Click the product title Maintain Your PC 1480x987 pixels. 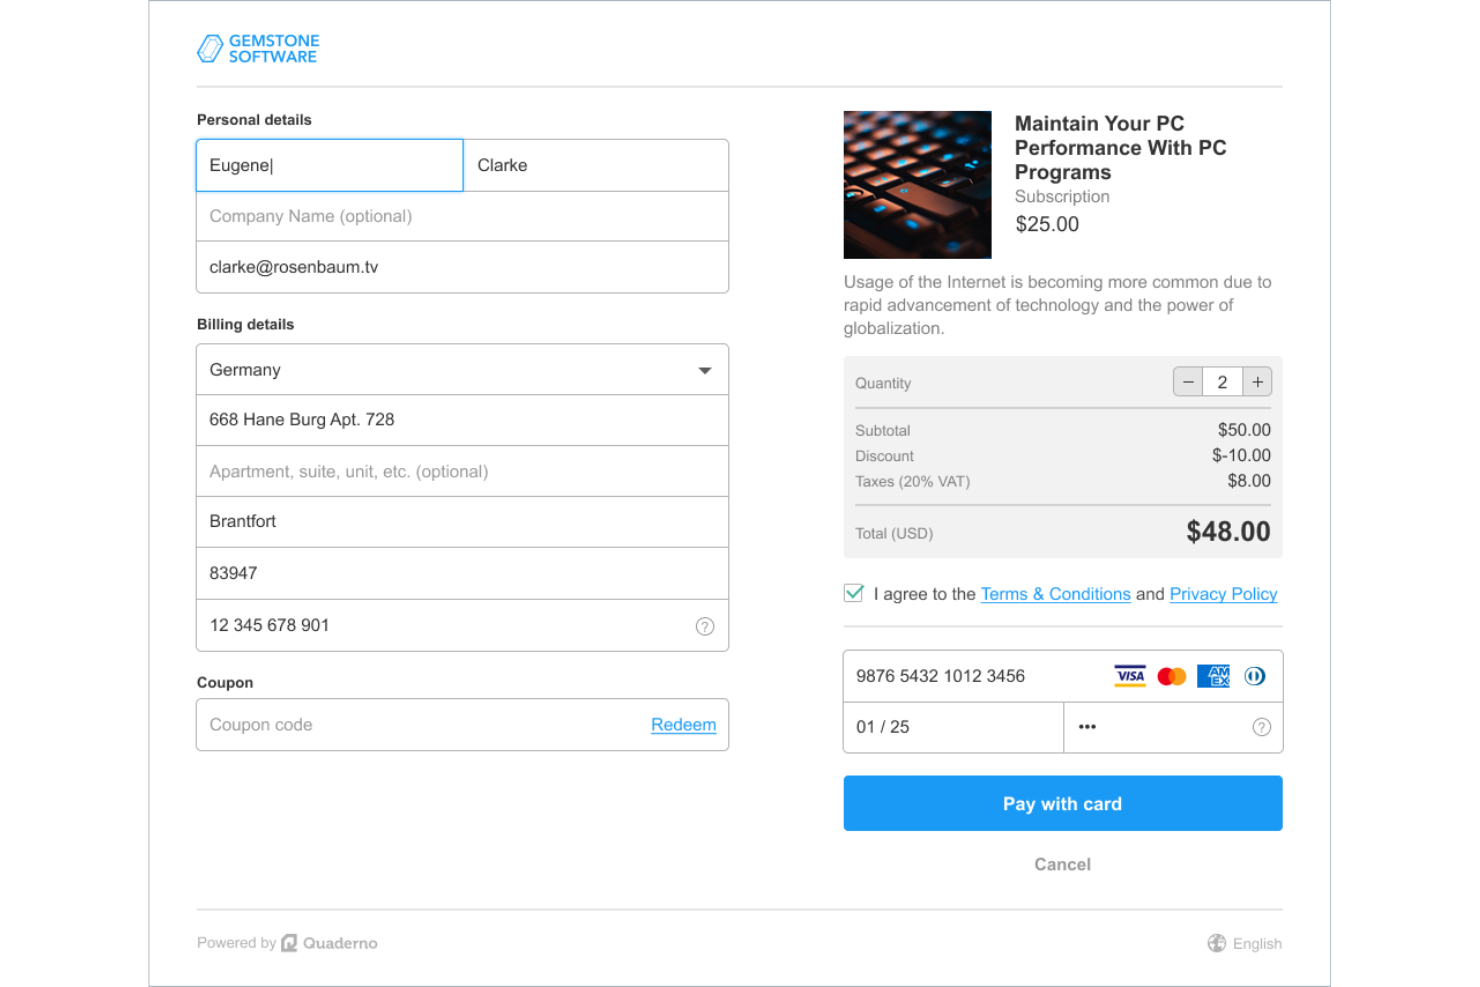point(1120,148)
